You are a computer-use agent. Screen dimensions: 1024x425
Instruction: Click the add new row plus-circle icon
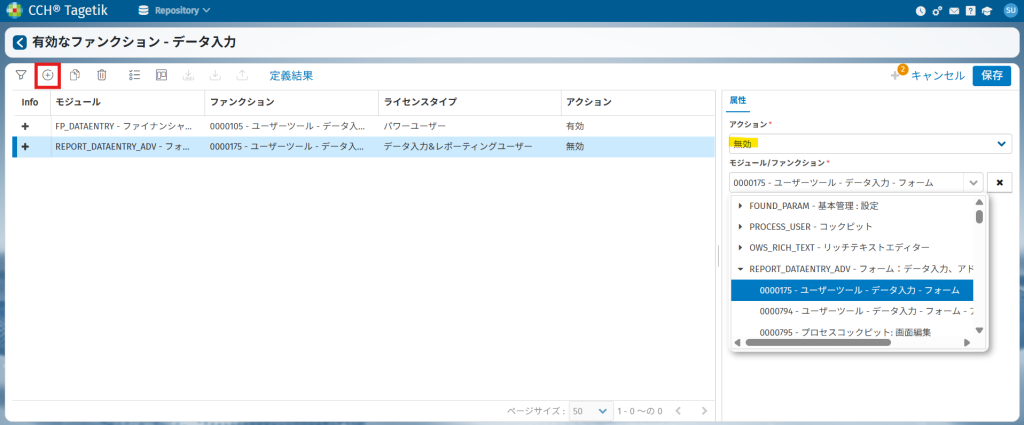[x=47, y=75]
